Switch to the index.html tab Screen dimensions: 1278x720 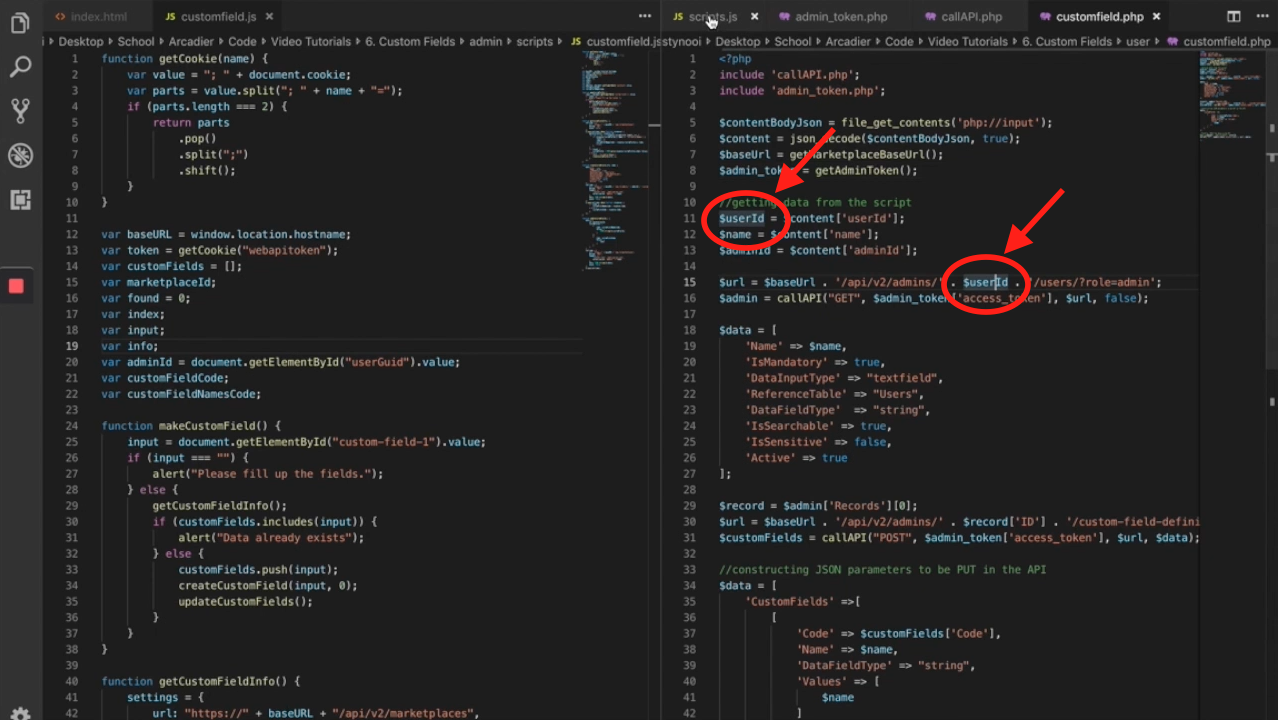point(97,17)
